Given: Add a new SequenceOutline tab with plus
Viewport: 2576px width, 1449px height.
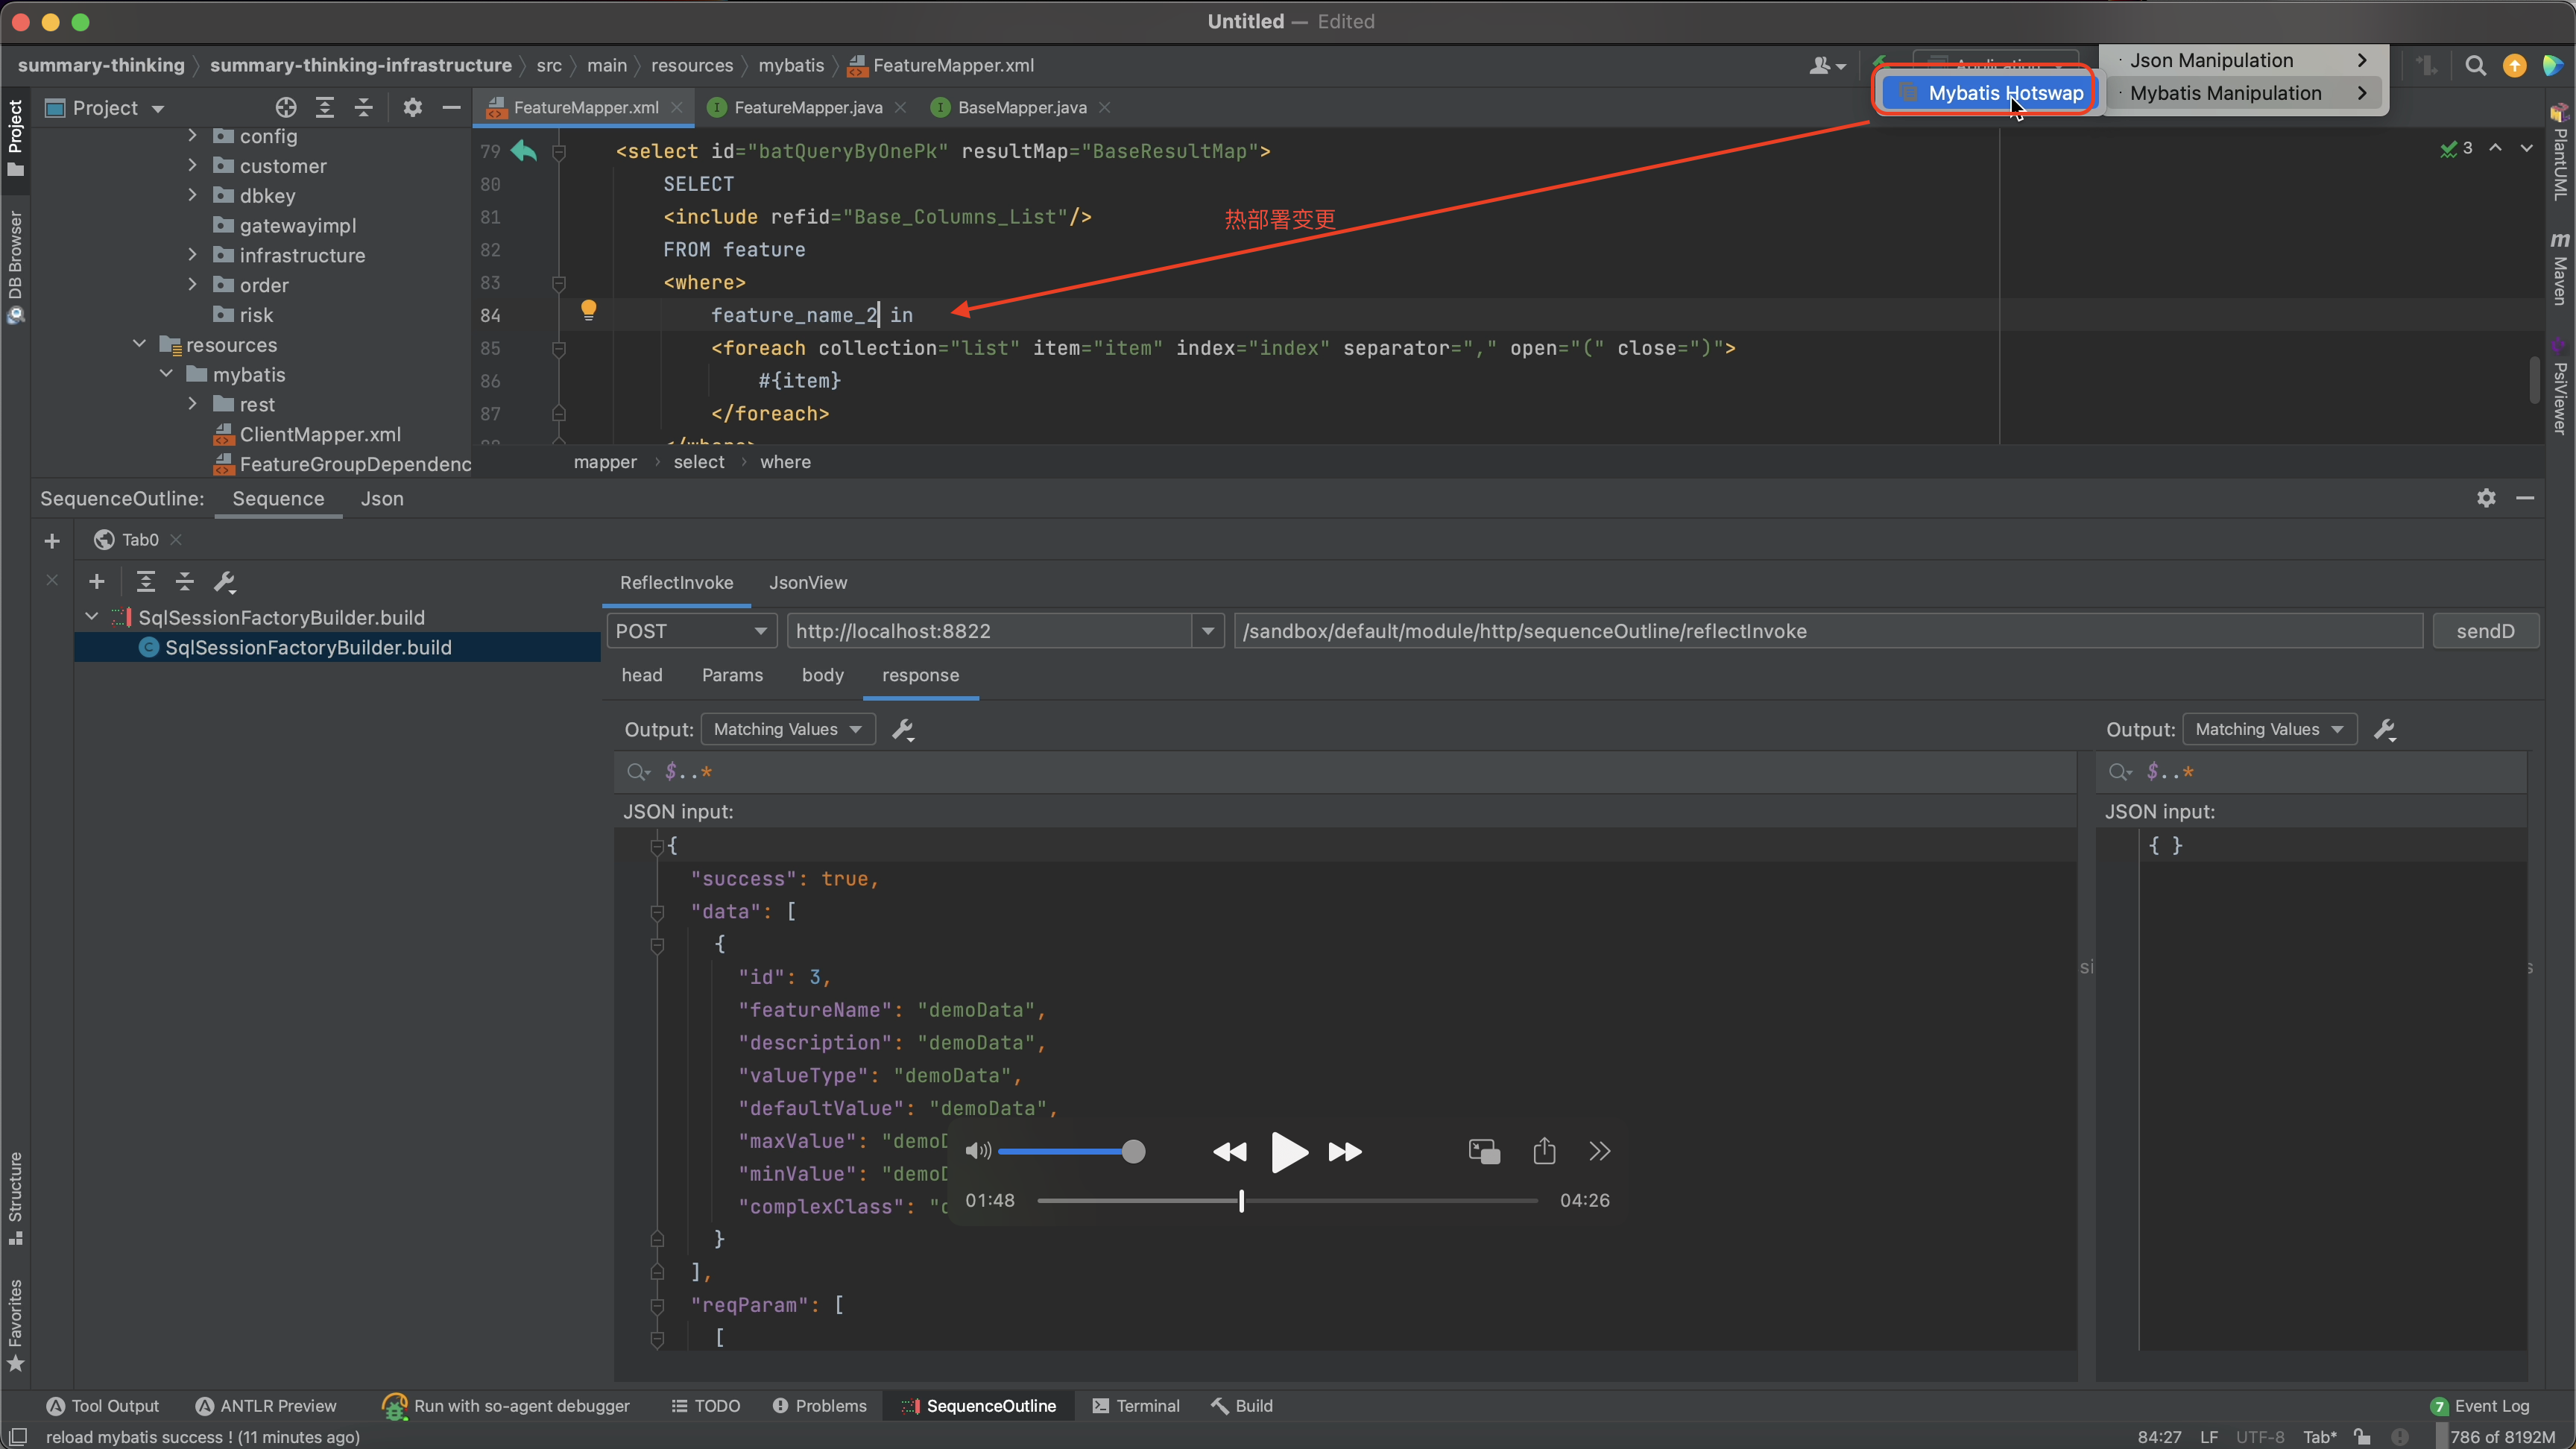Looking at the screenshot, I should point(52,541).
